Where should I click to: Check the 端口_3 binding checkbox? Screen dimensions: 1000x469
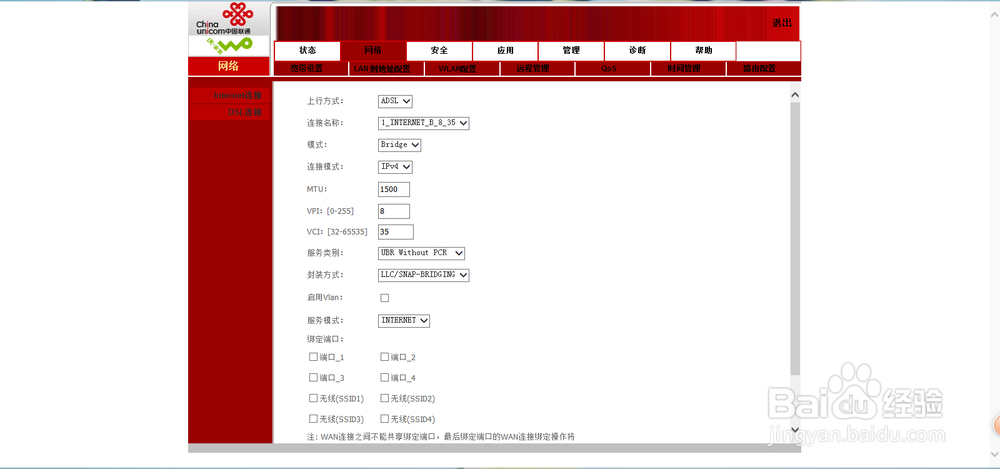tap(313, 378)
